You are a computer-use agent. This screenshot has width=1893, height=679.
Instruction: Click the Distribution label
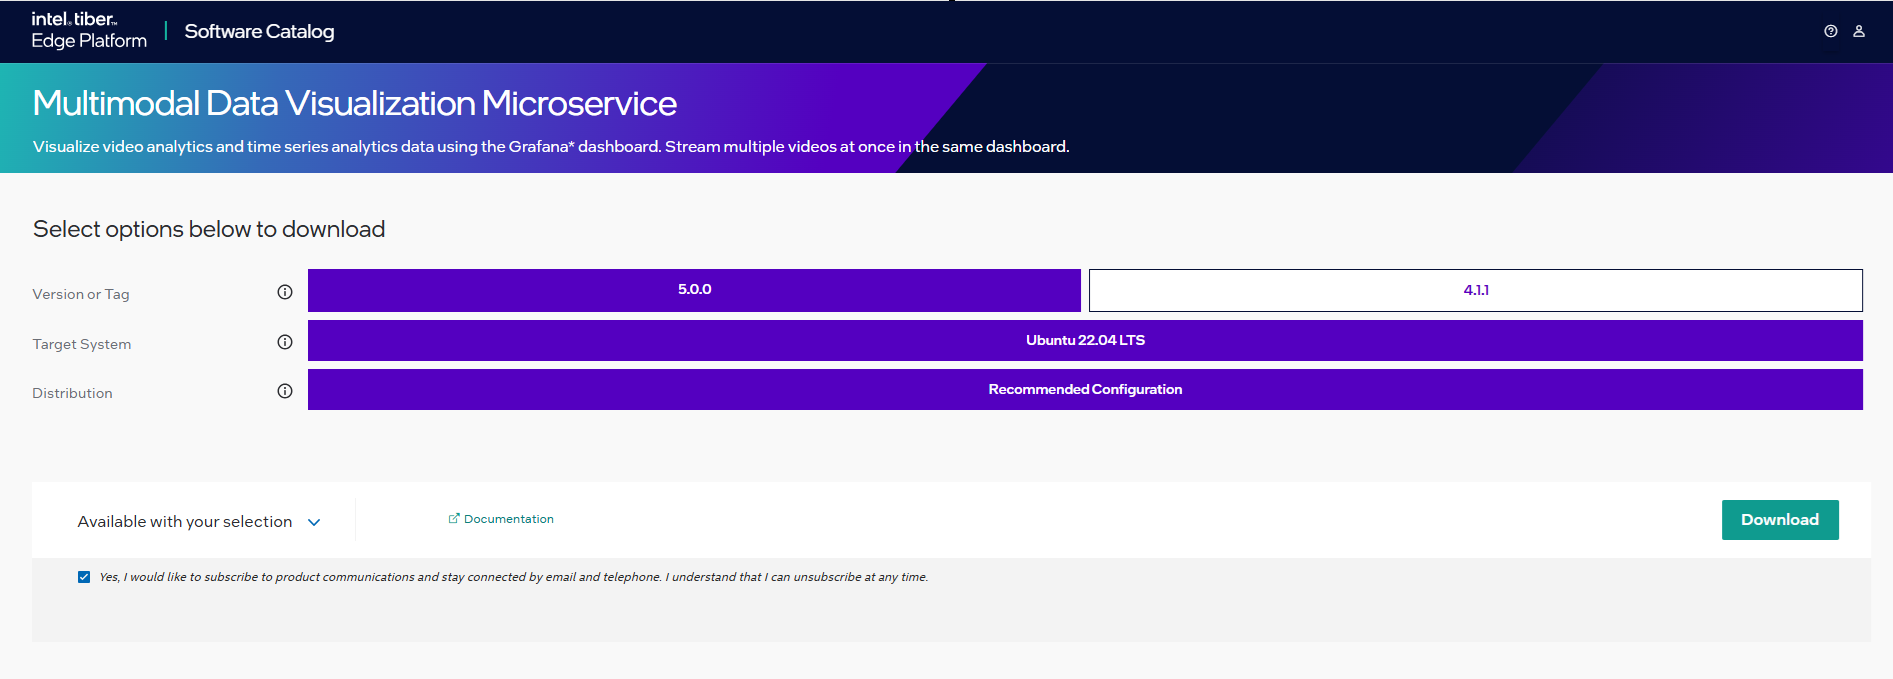tap(72, 393)
